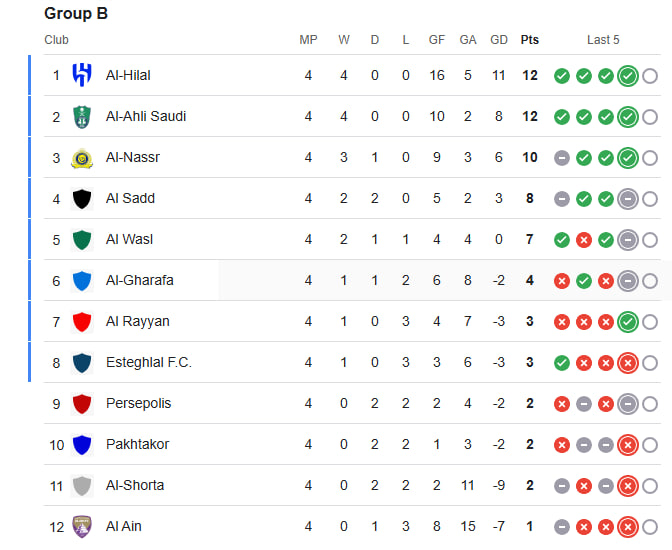Viewport: 672px width, 550px height.
Task: Click the Al-Nassr yellow crest
Action: point(82,158)
